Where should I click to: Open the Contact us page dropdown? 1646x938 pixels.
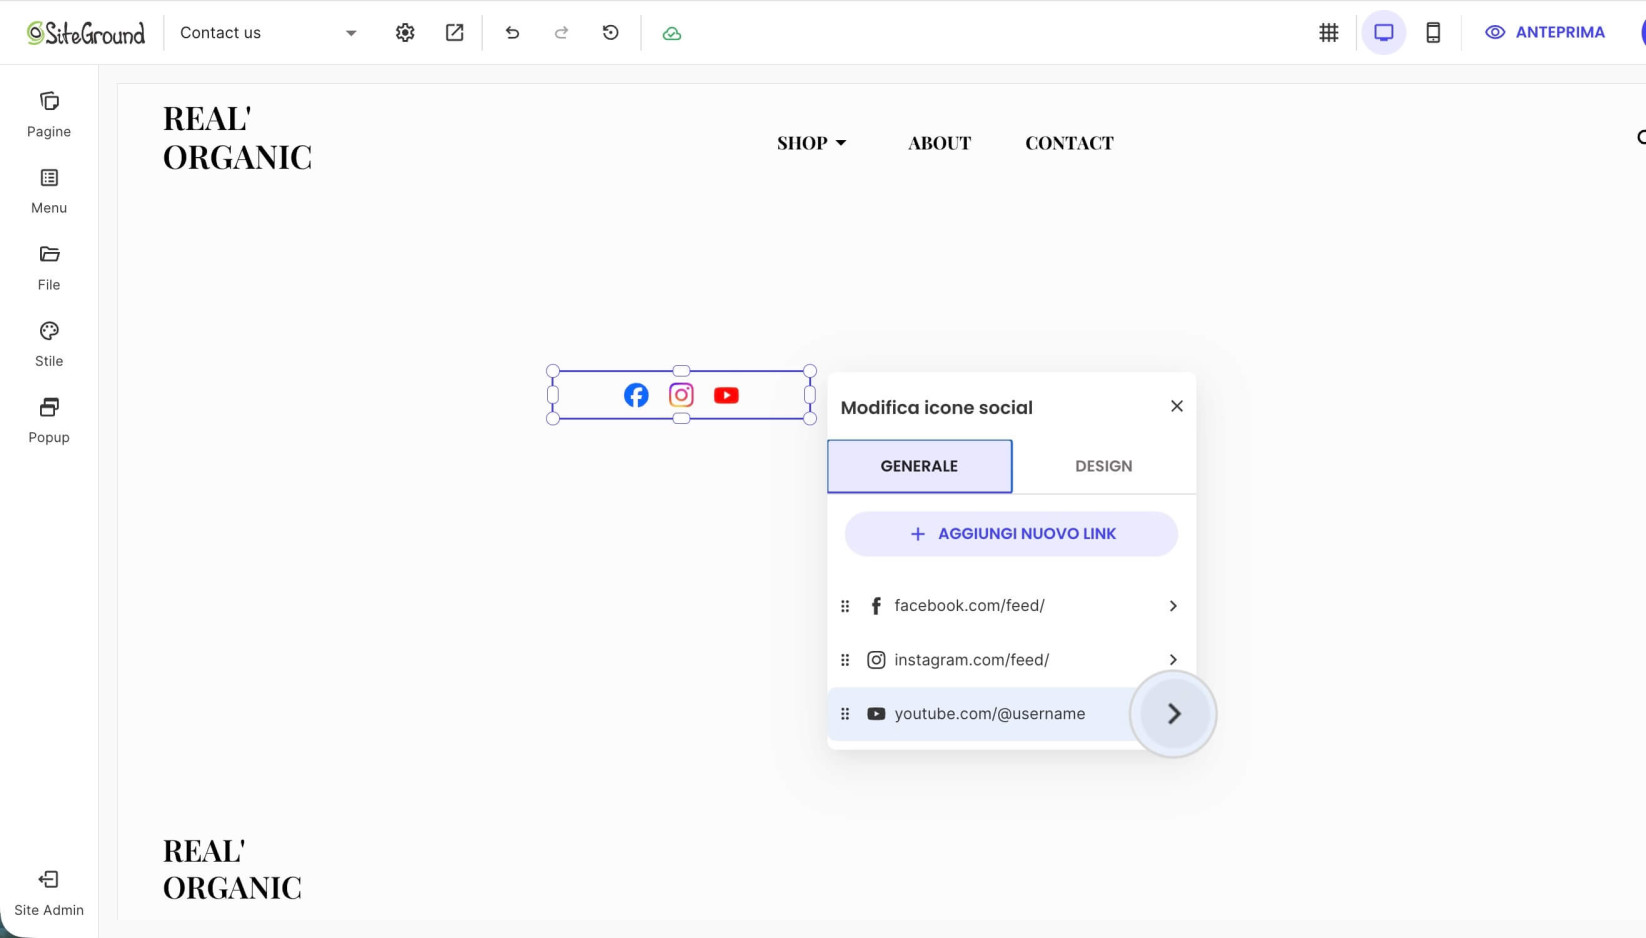point(268,33)
